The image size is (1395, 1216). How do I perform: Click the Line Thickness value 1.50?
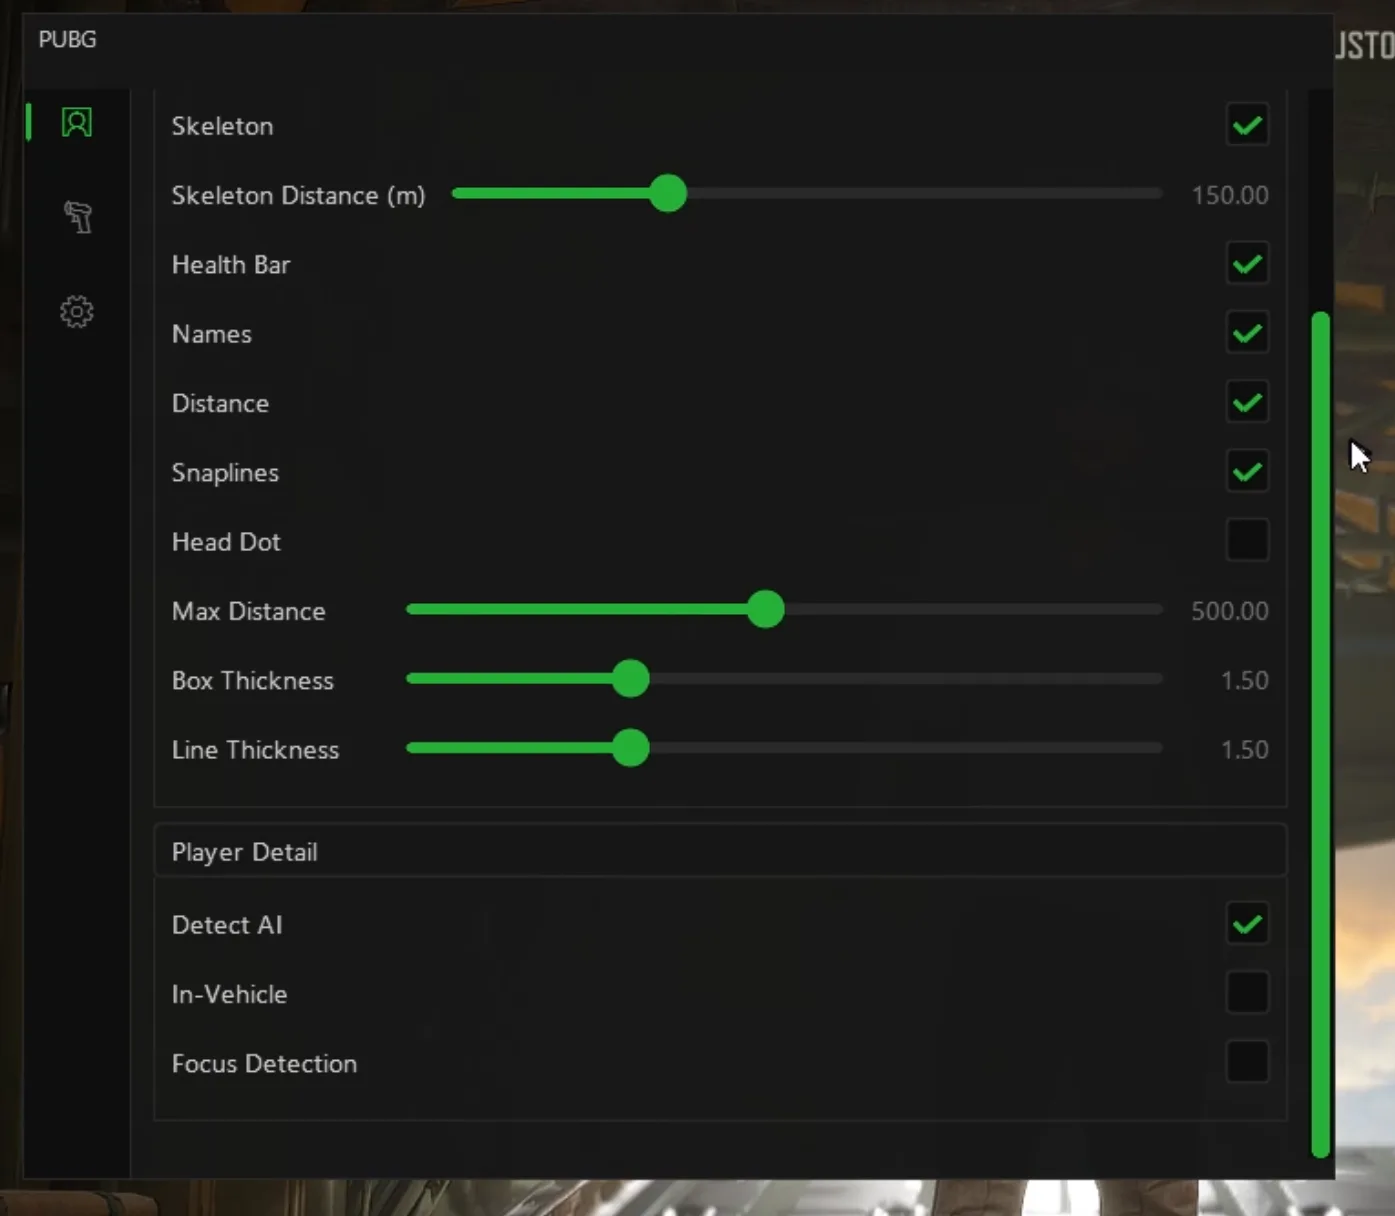point(1245,750)
